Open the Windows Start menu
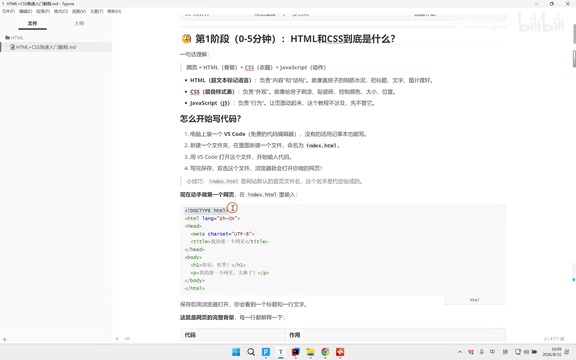Image resolution: width=576 pixels, height=360 pixels. click(x=236, y=352)
